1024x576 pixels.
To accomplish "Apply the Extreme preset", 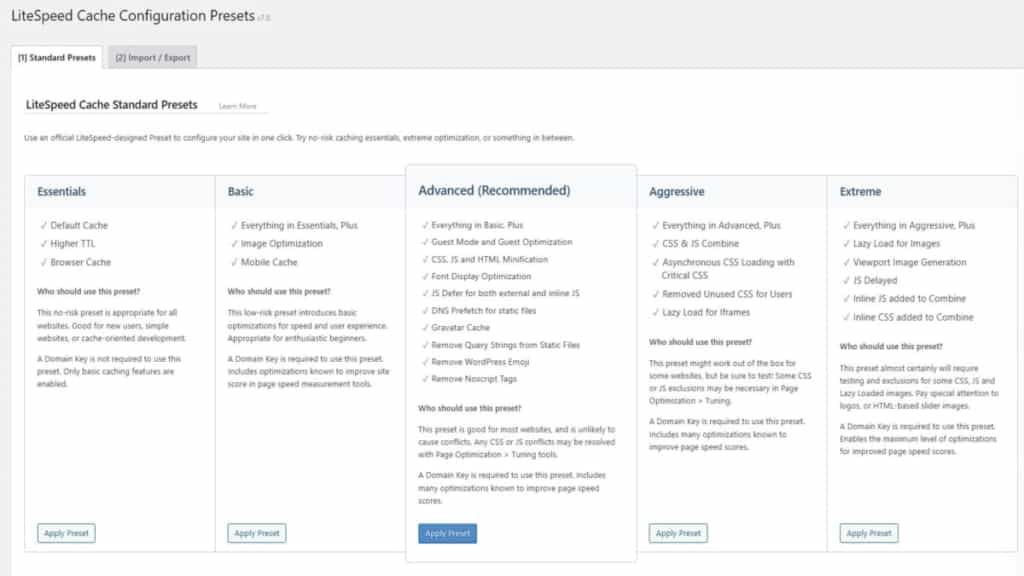I will click(x=868, y=533).
